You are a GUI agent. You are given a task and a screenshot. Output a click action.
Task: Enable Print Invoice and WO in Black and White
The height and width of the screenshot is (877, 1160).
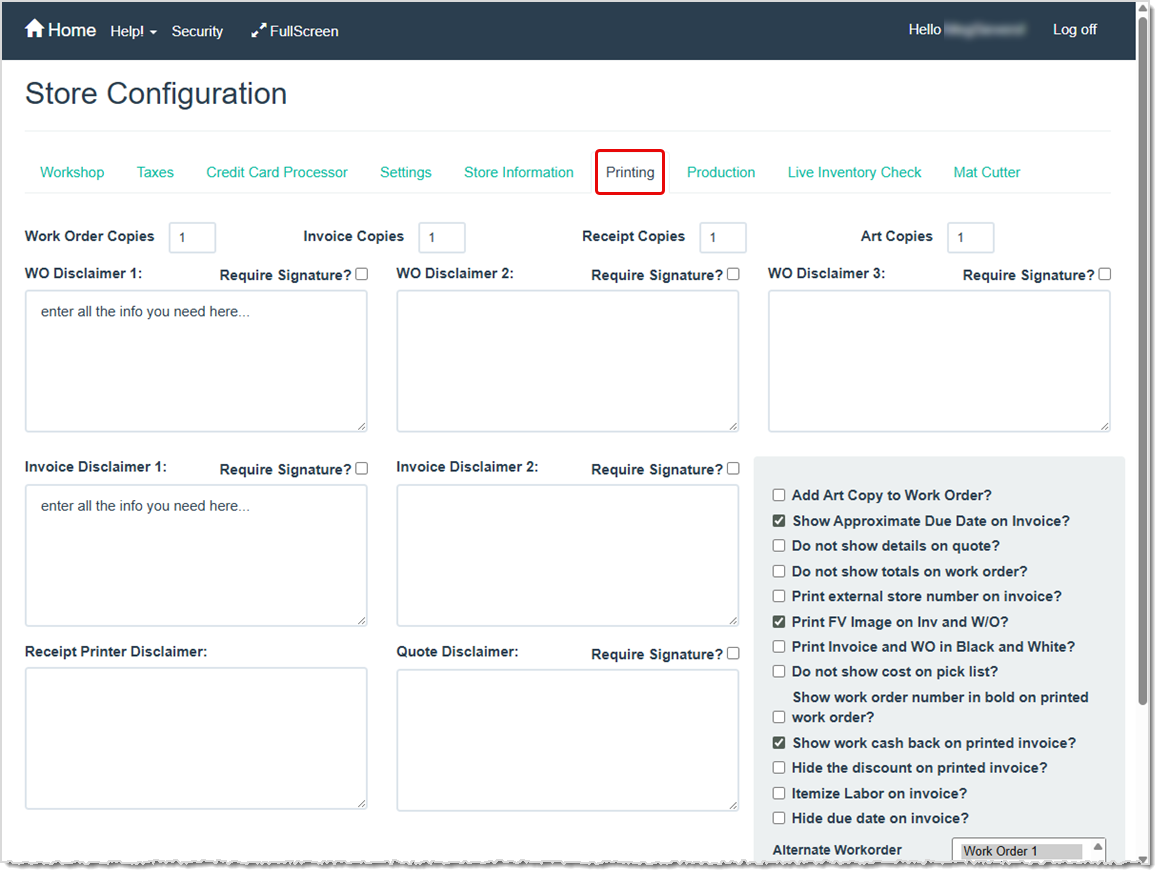pyautogui.click(x=778, y=646)
